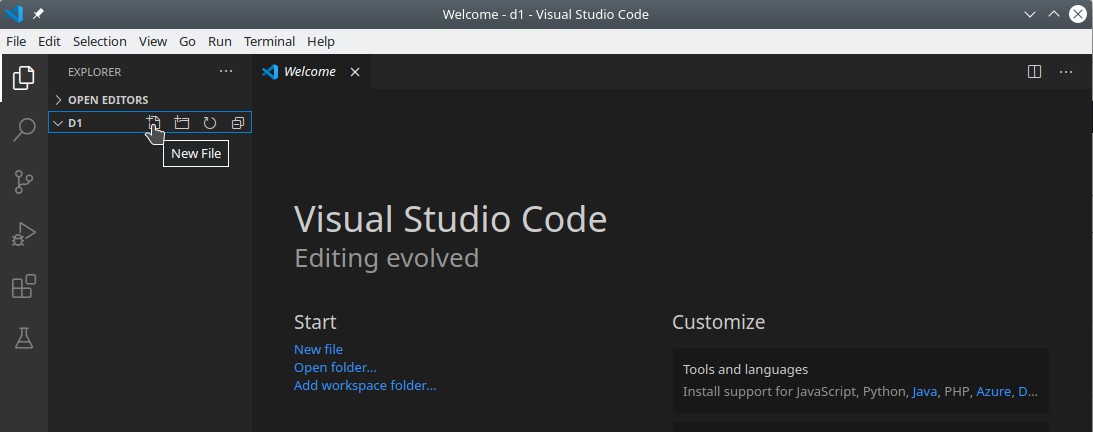The height and width of the screenshot is (432, 1093).
Task: Minimize the window with the down chevron
Action: tap(1030, 14)
